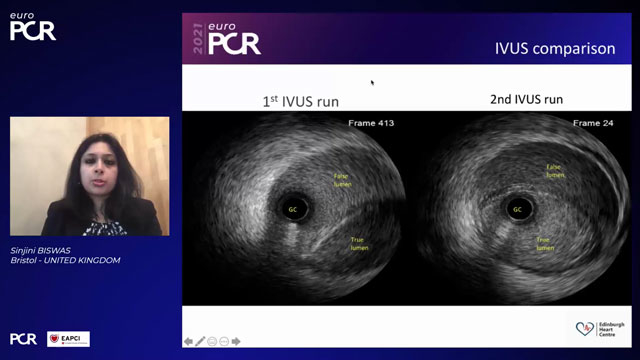The height and width of the screenshot is (360, 640).
Task: Click 'True lumen' label in first IVUS run
Action: pyautogui.click(x=359, y=244)
